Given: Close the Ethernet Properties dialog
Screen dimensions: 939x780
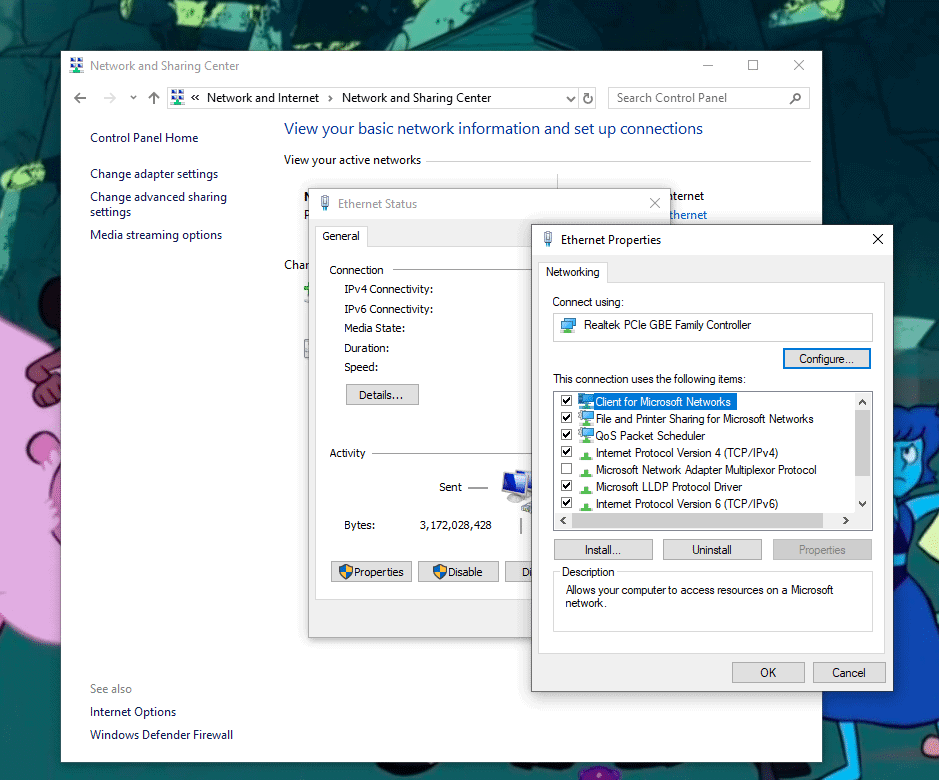Looking at the screenshot, I should [x=878, y=239].
